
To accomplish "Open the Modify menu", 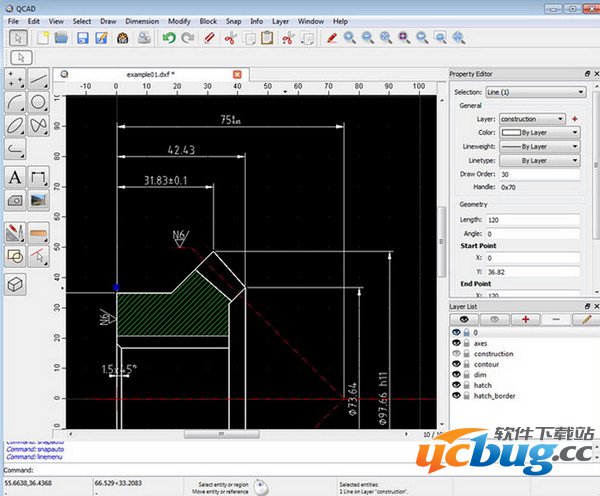I will point(179,20).
